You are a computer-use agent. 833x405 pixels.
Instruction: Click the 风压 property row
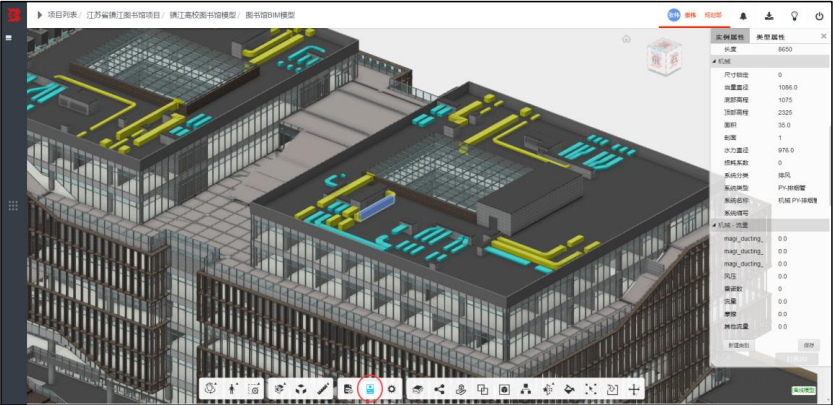[x=769, y=276]
